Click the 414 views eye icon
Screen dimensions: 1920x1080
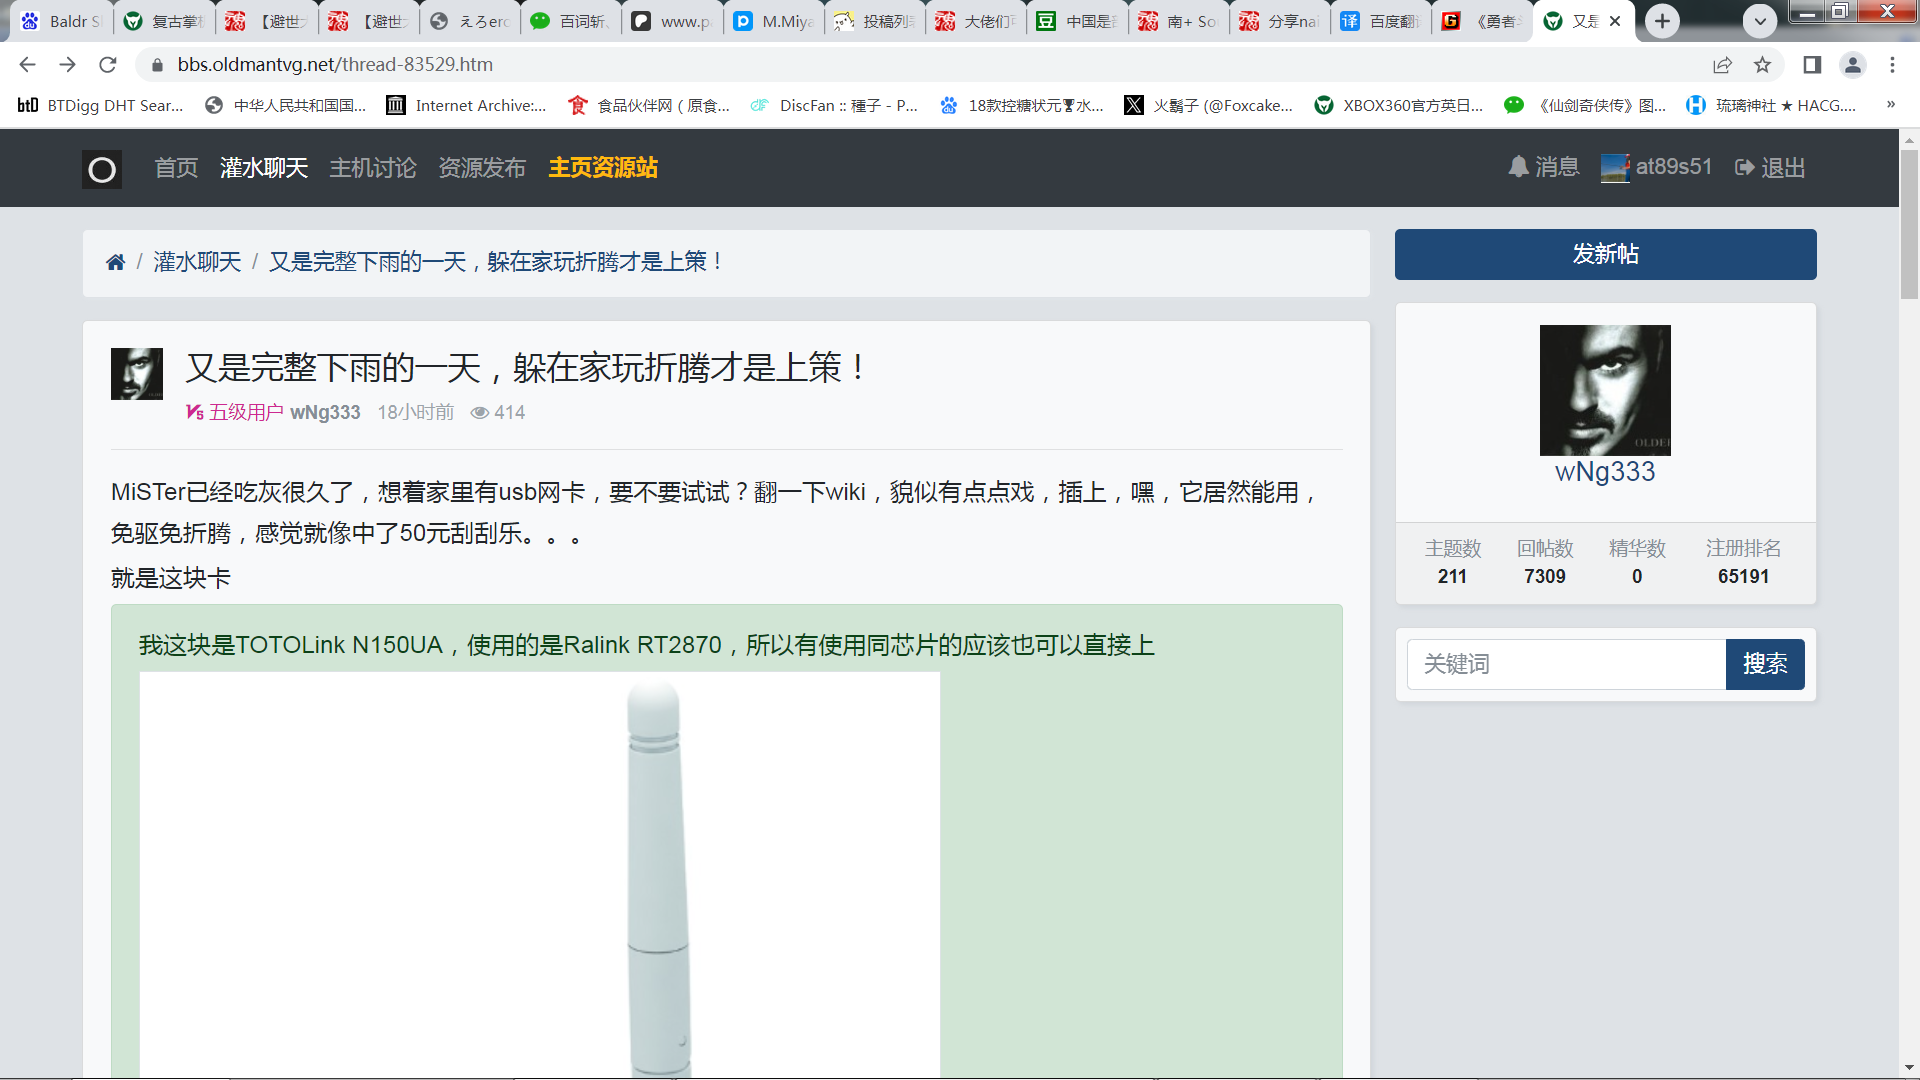[480, 413]
